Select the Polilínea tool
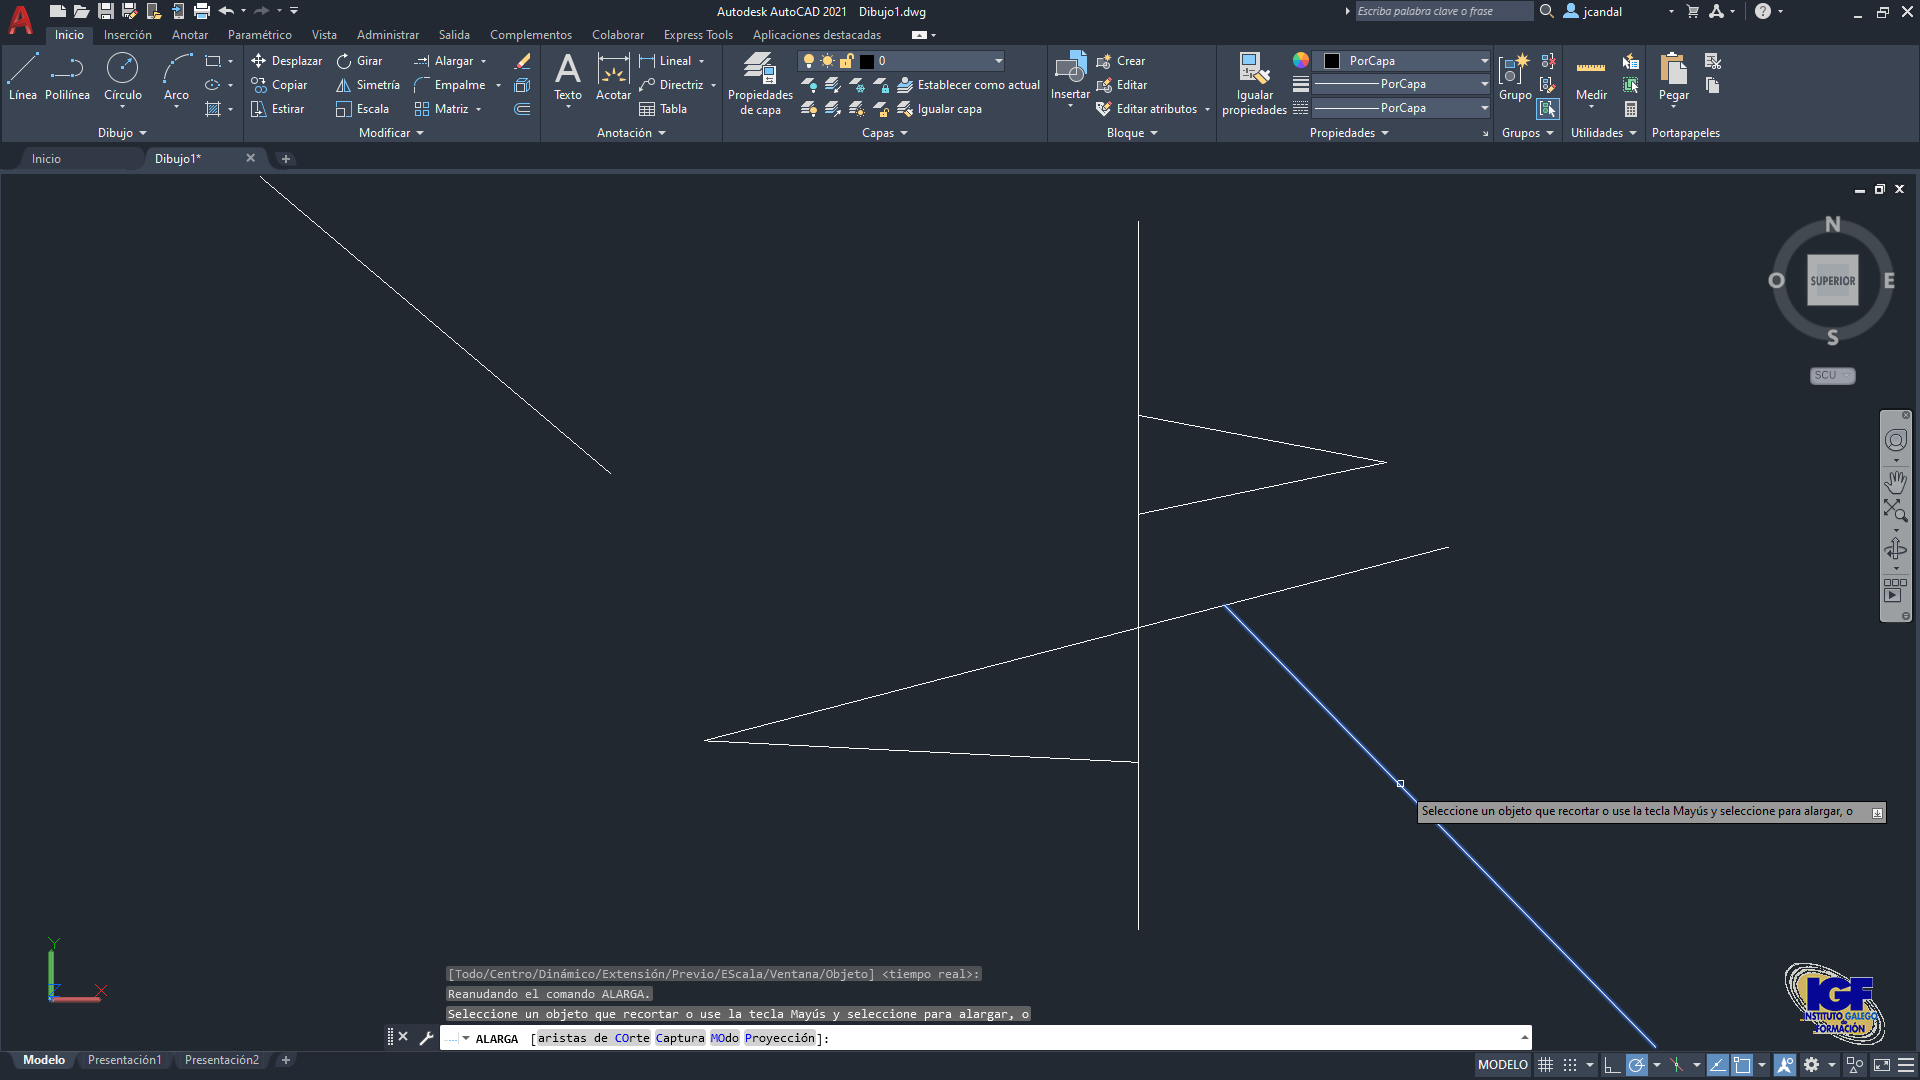Screen dimensions: 1920x1080 click(x=67, y=77)
